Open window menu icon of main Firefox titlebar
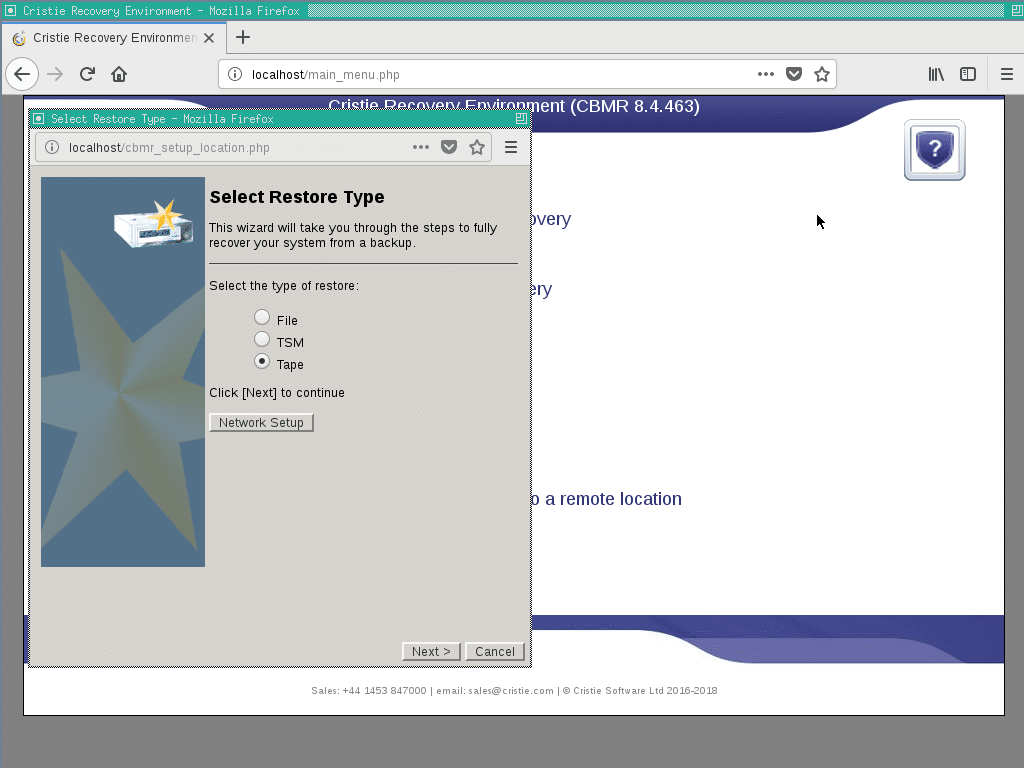Screen dimensions: 1024x768 tap(10, 10)
